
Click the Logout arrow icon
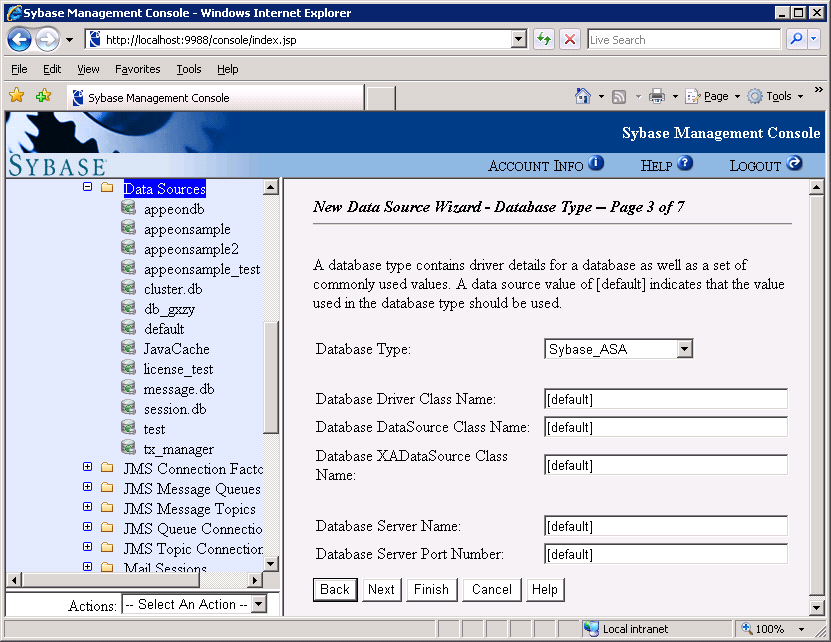click(x=794, y=163)
